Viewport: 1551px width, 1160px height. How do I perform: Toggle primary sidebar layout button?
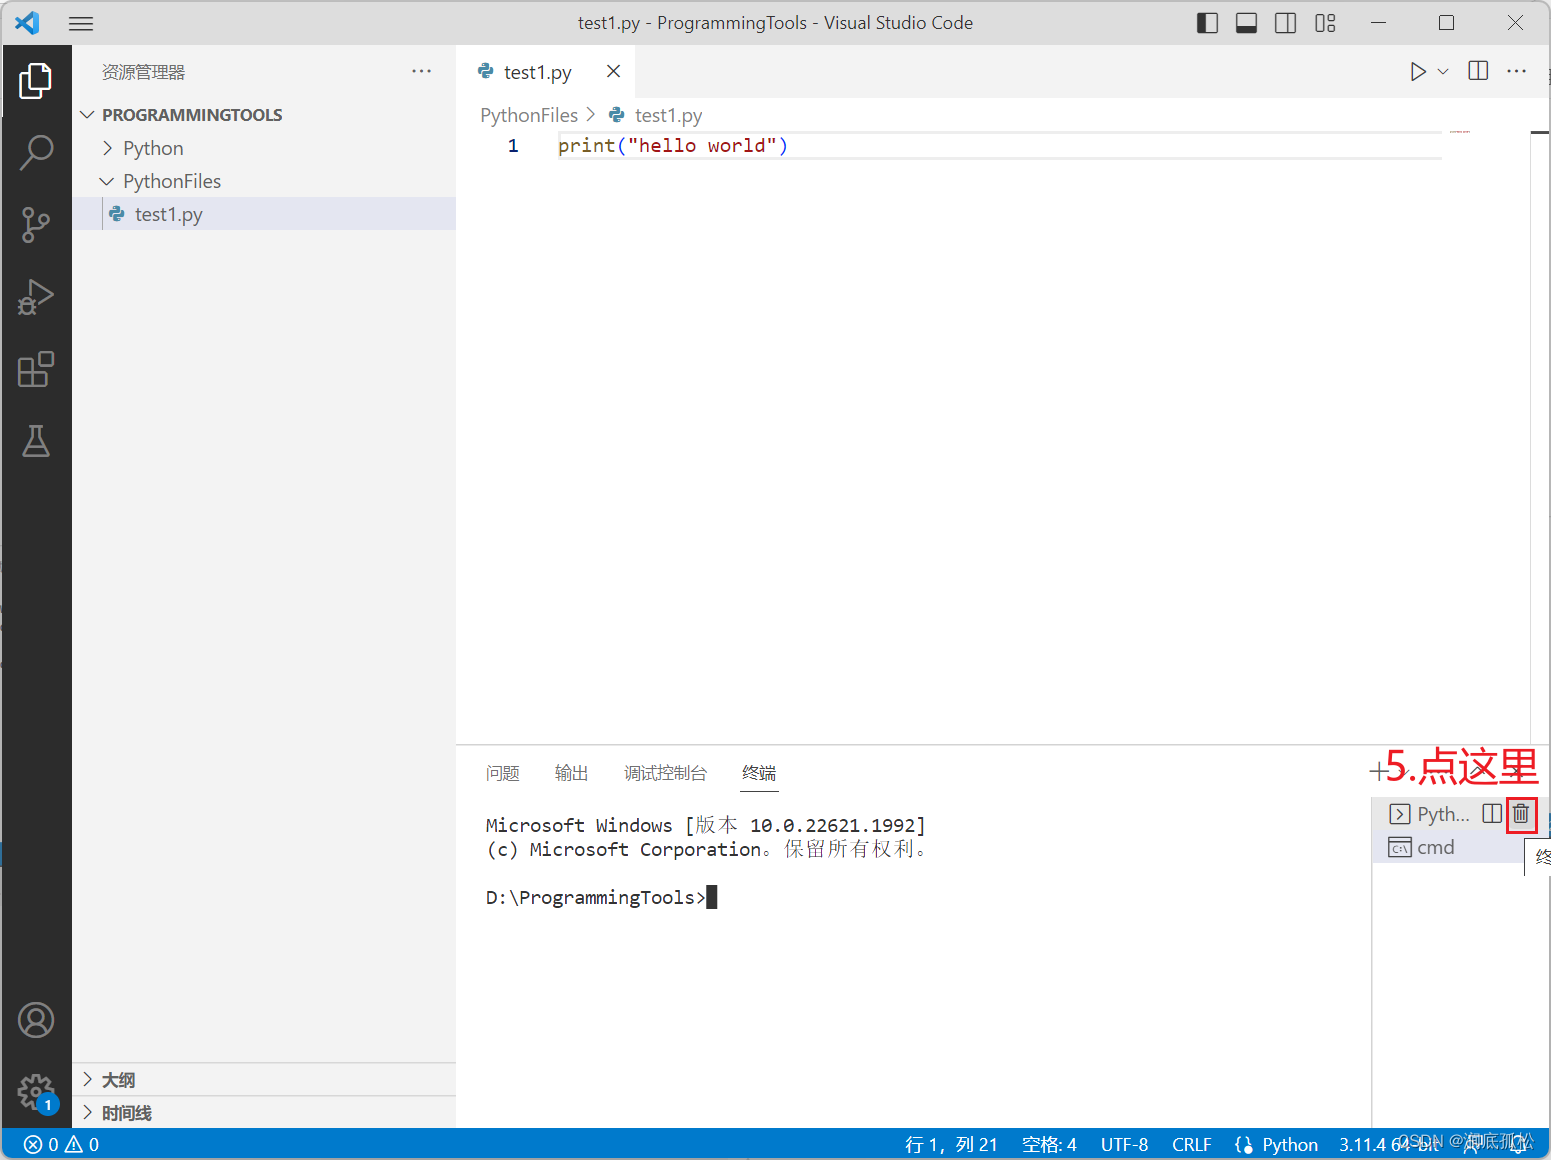pyautogui.click(x=1207, y=23)
